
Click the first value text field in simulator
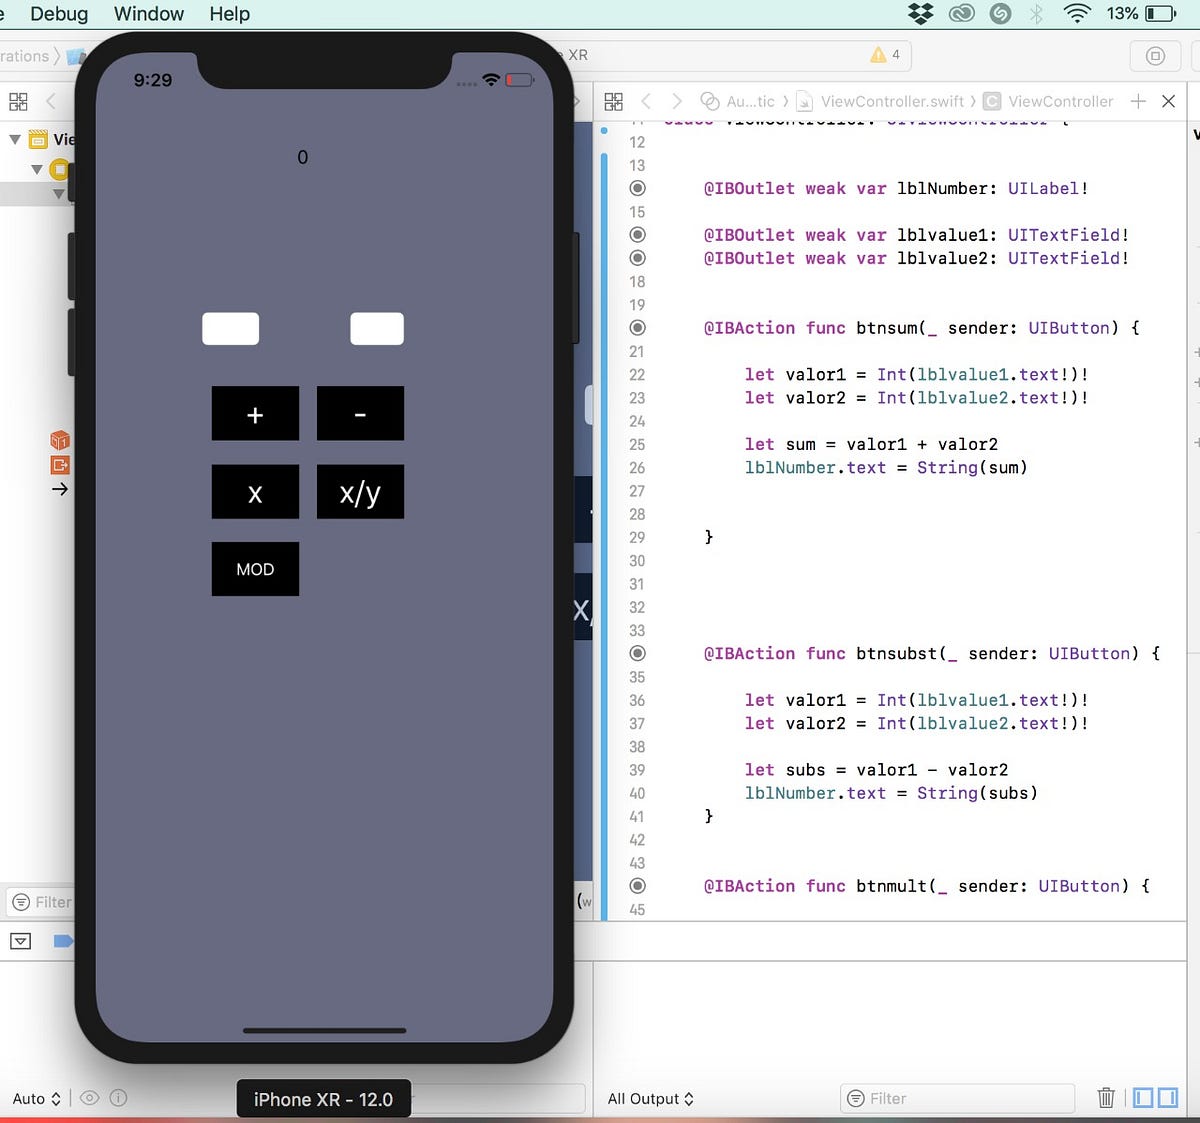tap(231, 328)
